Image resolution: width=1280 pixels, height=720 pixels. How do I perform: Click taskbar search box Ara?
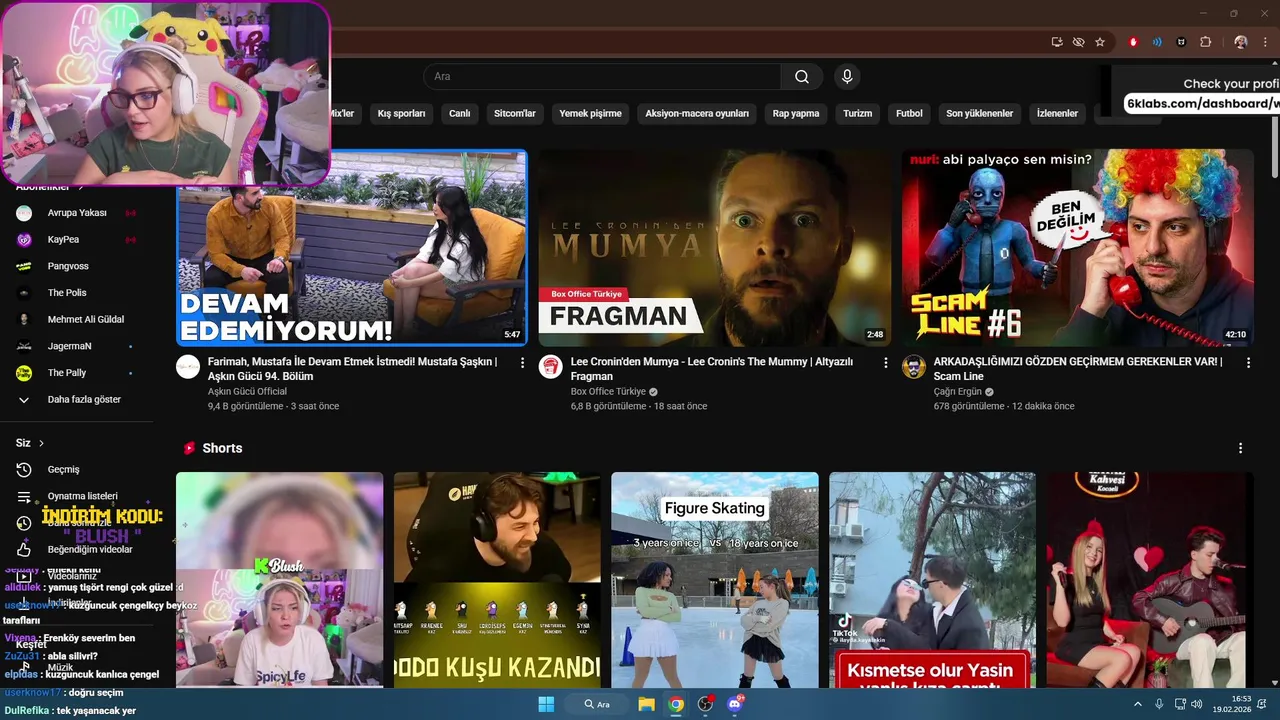pyautogui.click(x=597, y=704)
